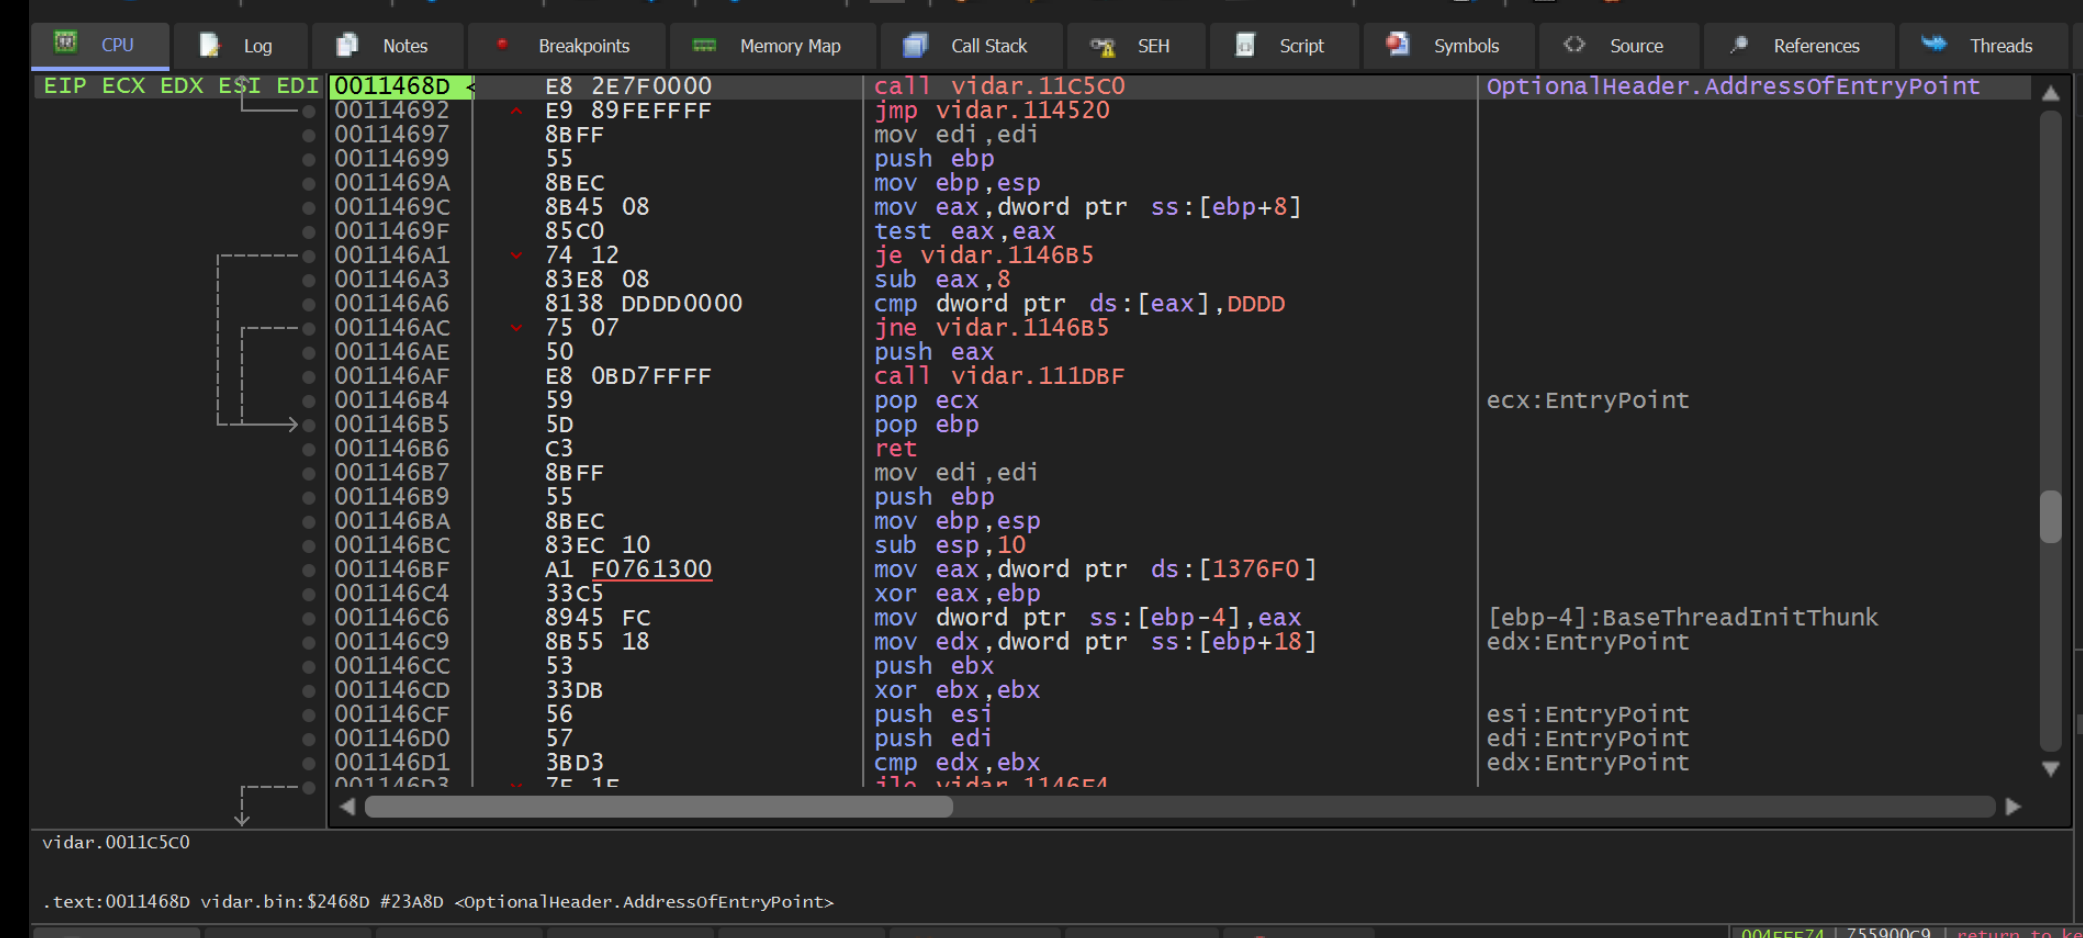Screen dimensions: 2083x938
Task: Open the CPU view icon
Action: coord(67,45)
